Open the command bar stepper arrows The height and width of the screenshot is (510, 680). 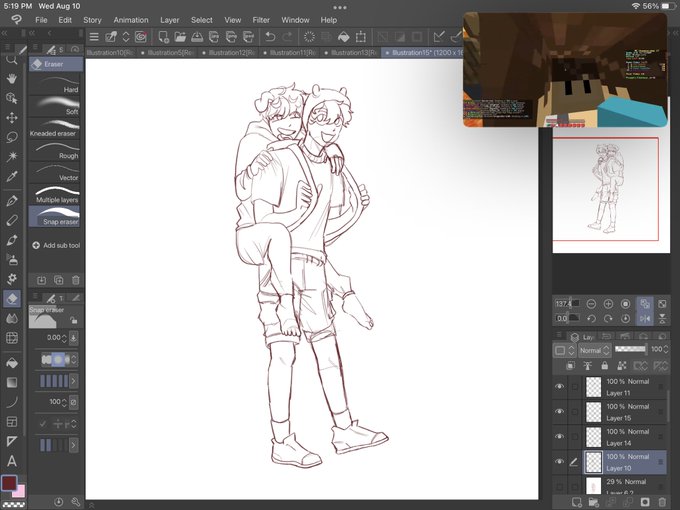pyautogui.click(x=126, y=37)
